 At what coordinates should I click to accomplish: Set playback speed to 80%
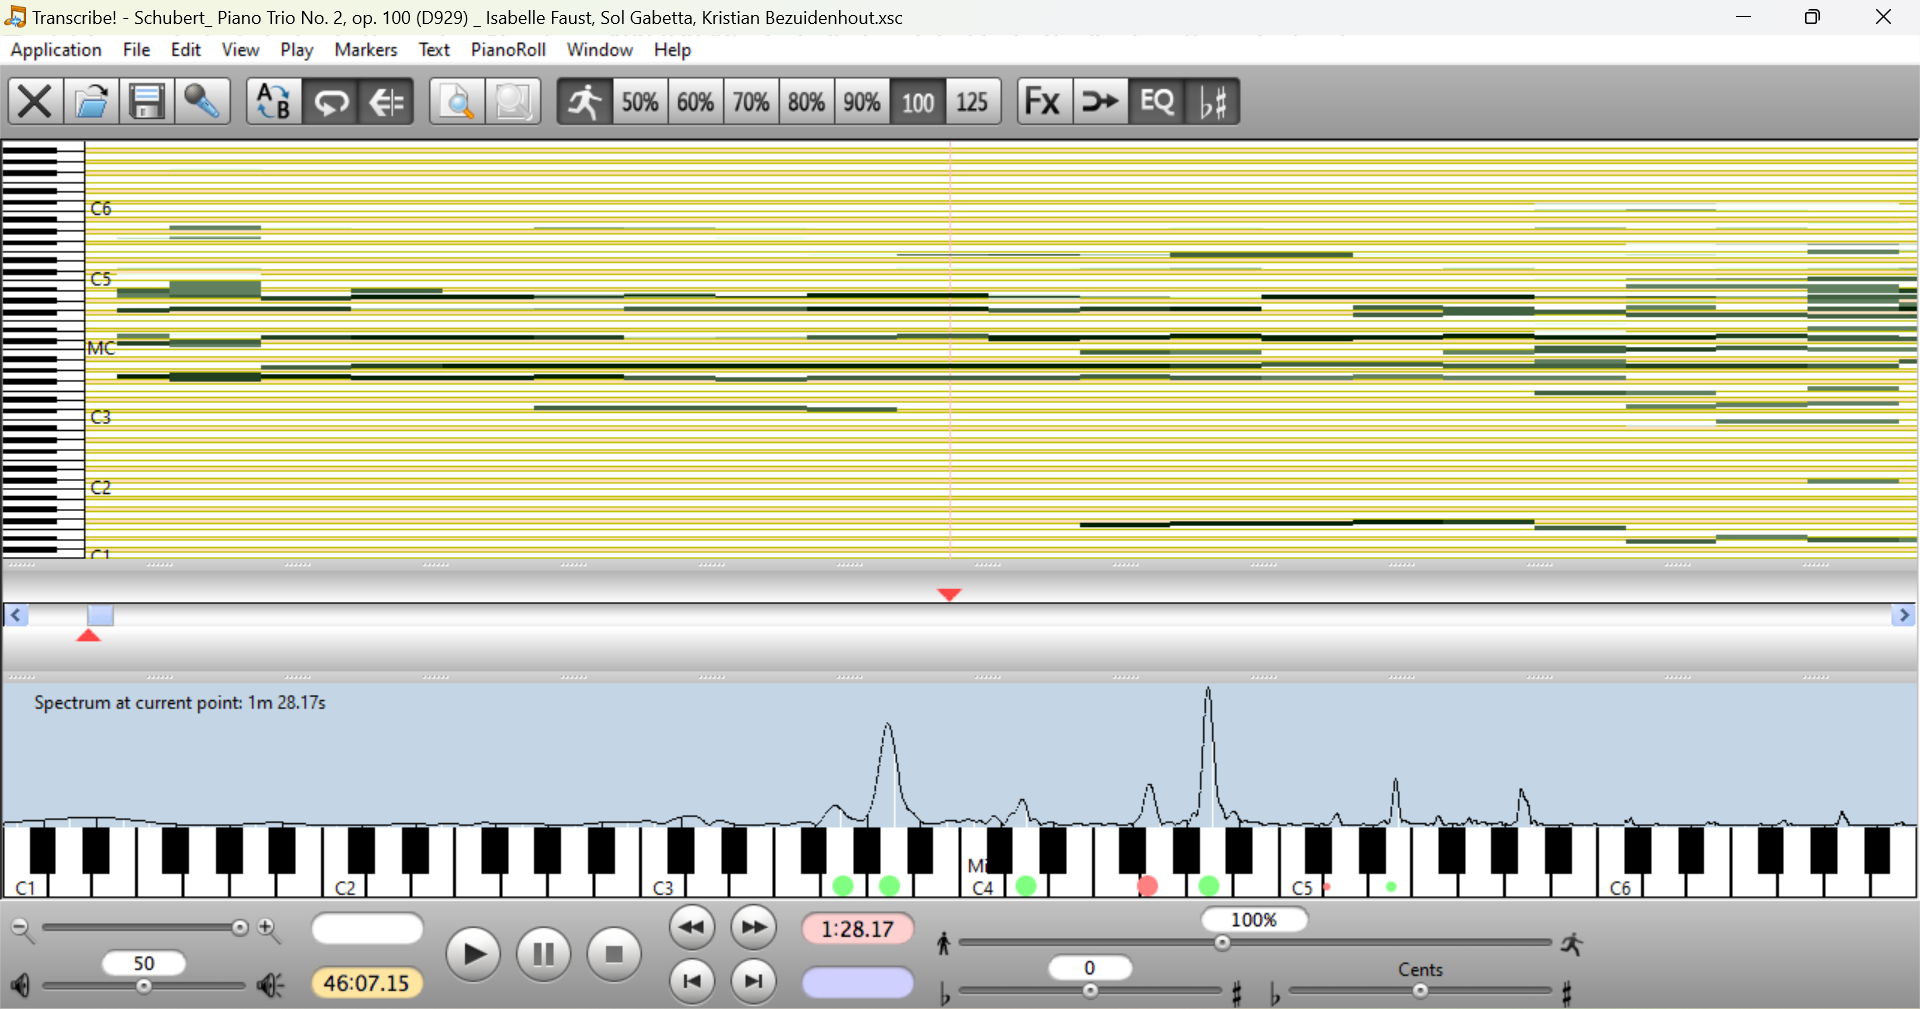[806, 102]
